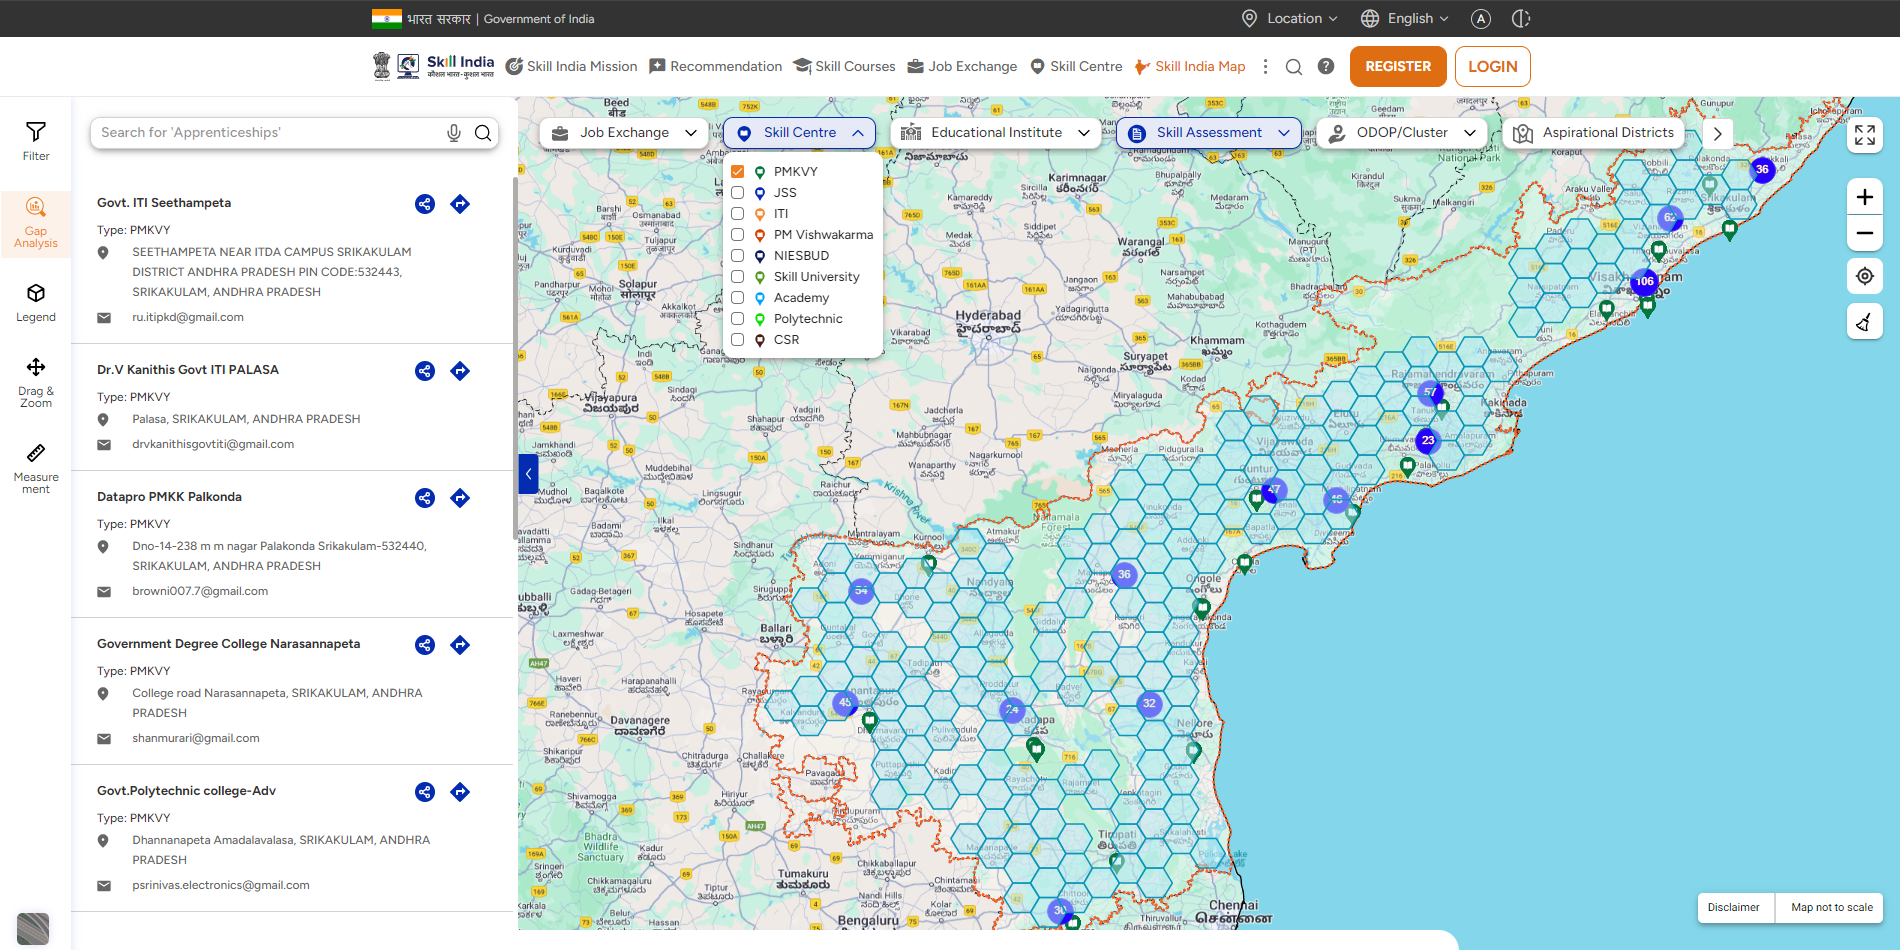Share Govt. ITI Seethampeta centre

coord(425,204)
